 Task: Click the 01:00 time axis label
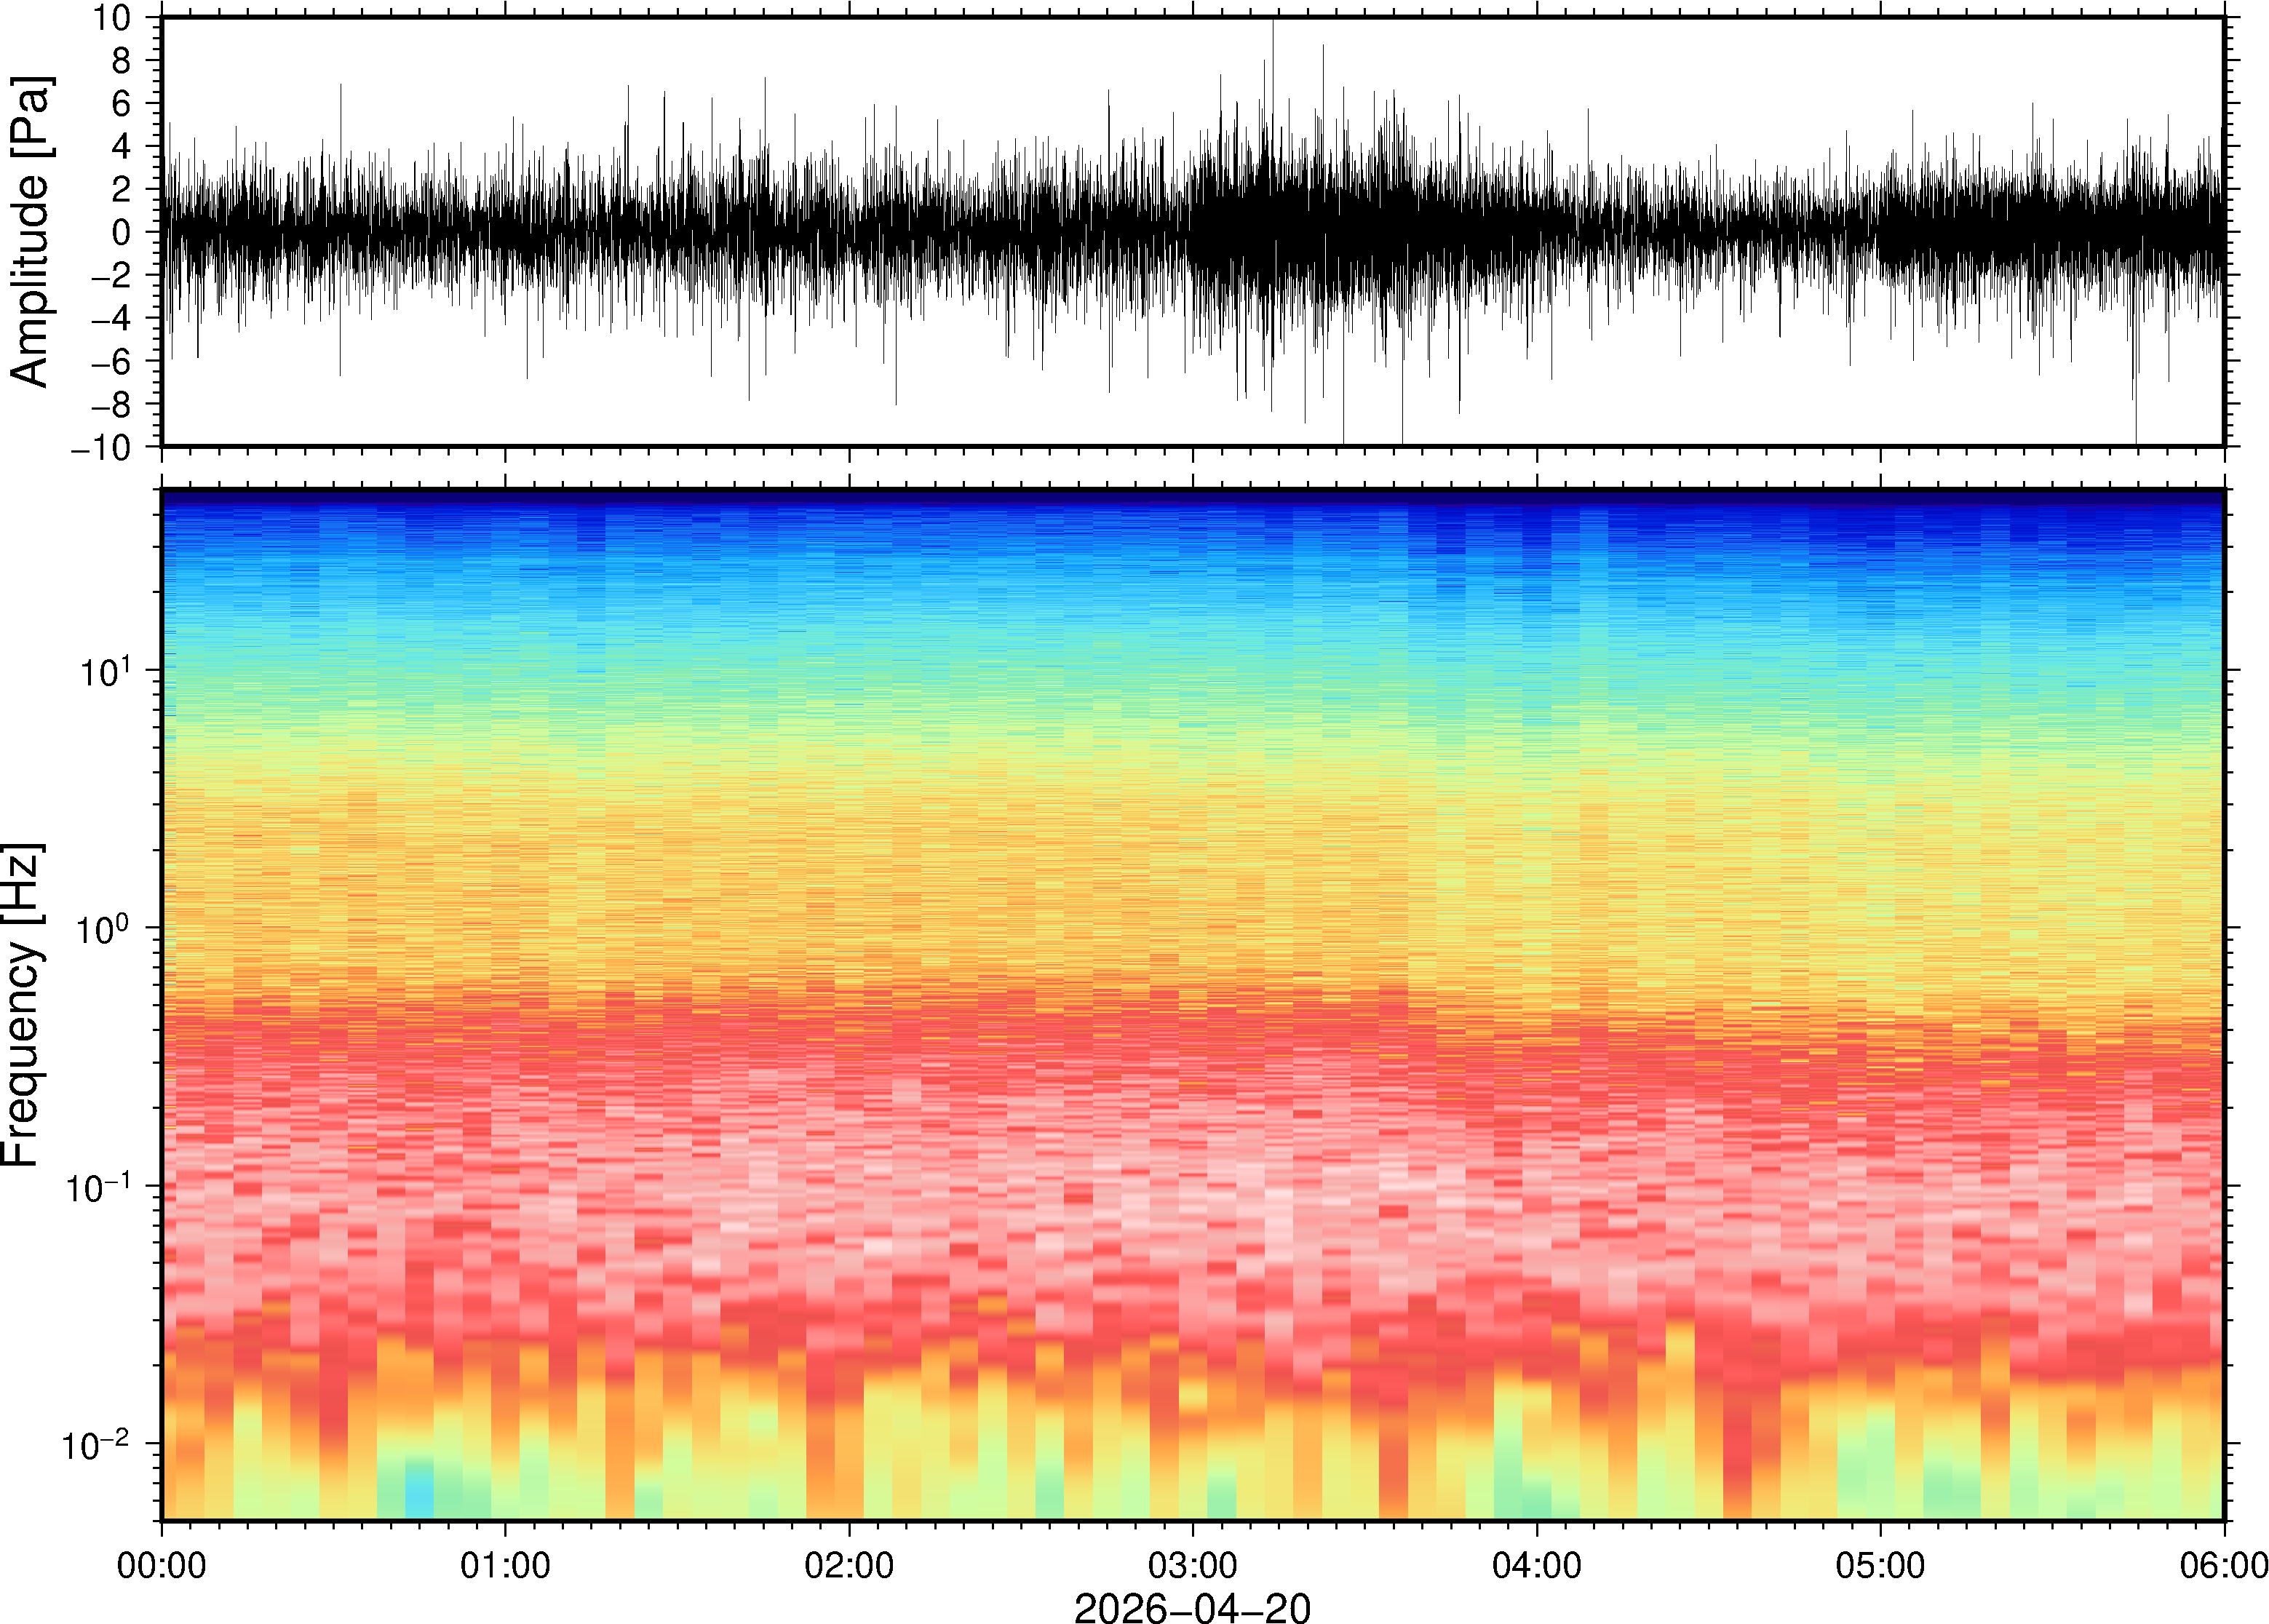pos(505,1565)
